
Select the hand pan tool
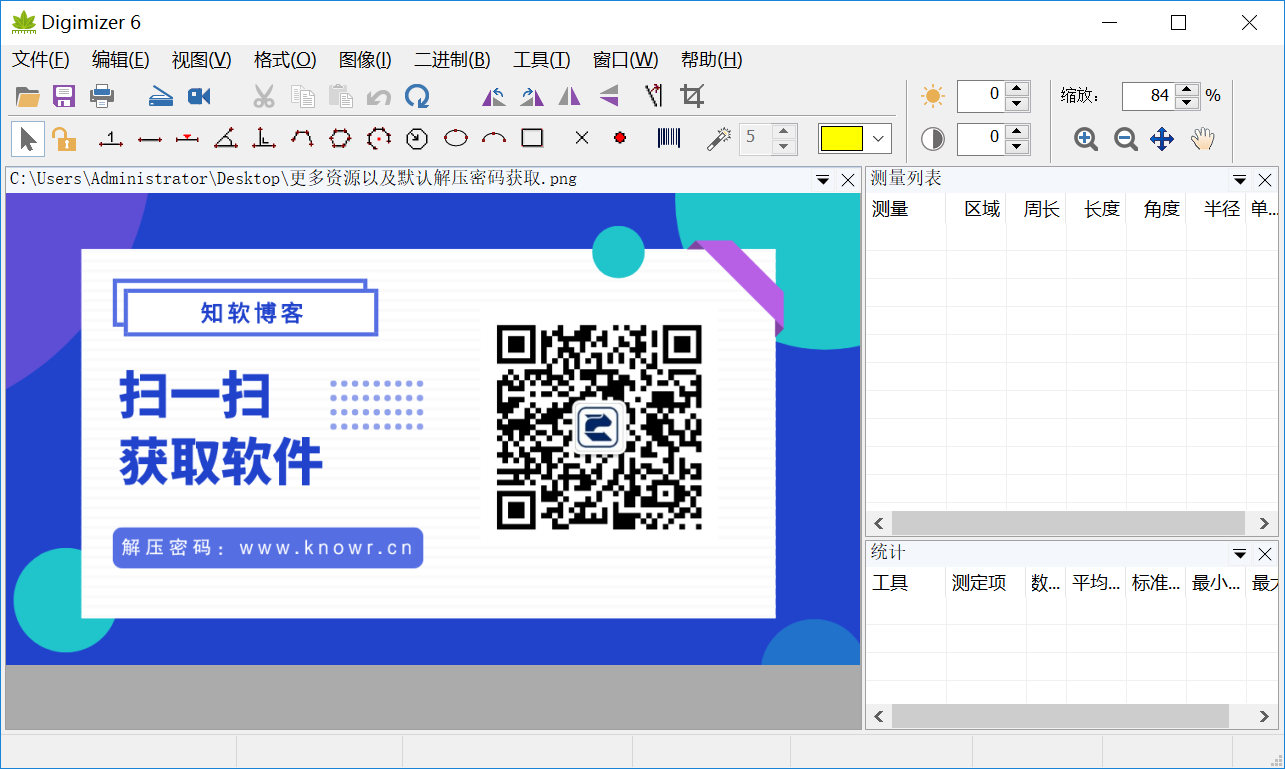click(x=1202, y=139)
